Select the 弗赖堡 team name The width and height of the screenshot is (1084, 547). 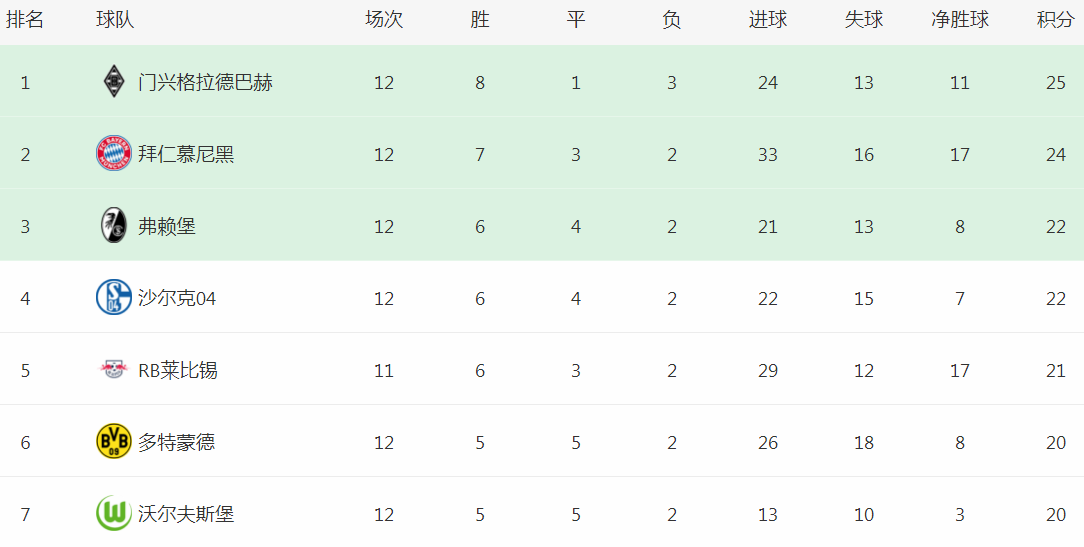point(167,226)
